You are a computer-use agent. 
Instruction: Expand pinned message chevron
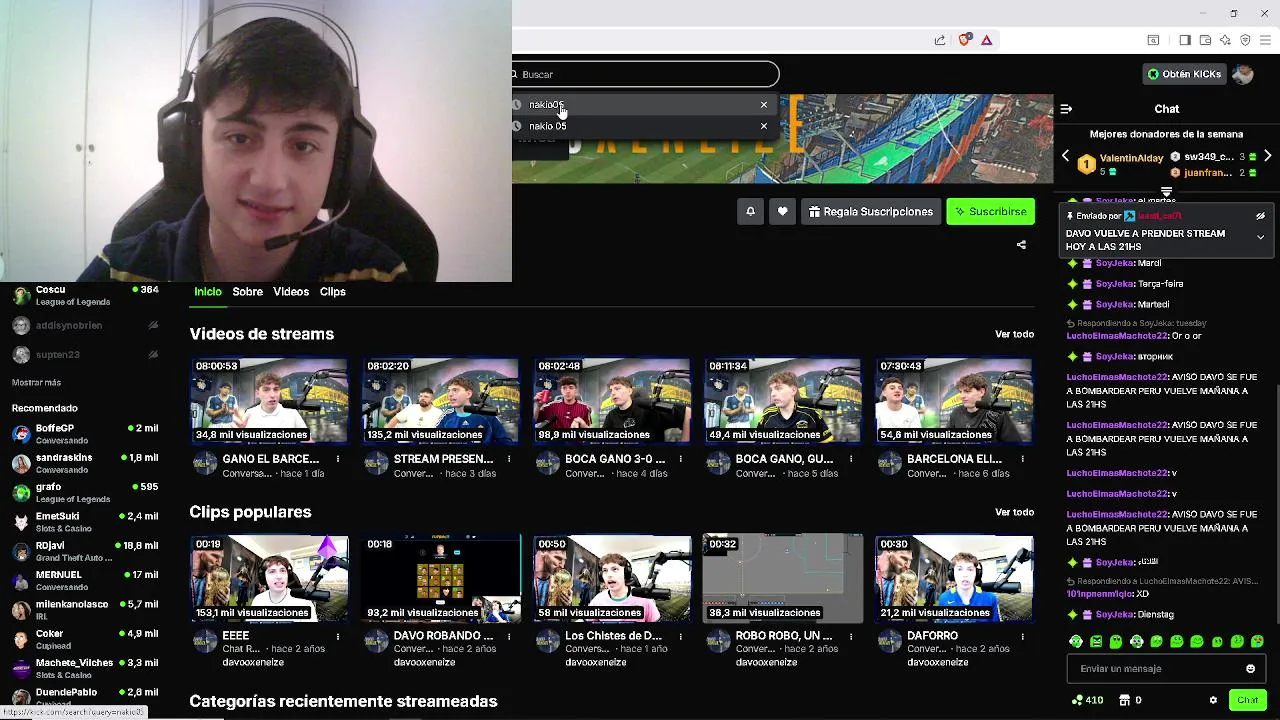[1260, 238]
